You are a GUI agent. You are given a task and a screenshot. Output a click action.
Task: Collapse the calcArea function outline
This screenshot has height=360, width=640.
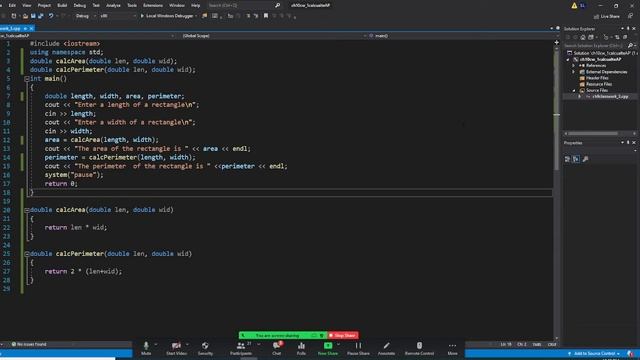(27, 210)
